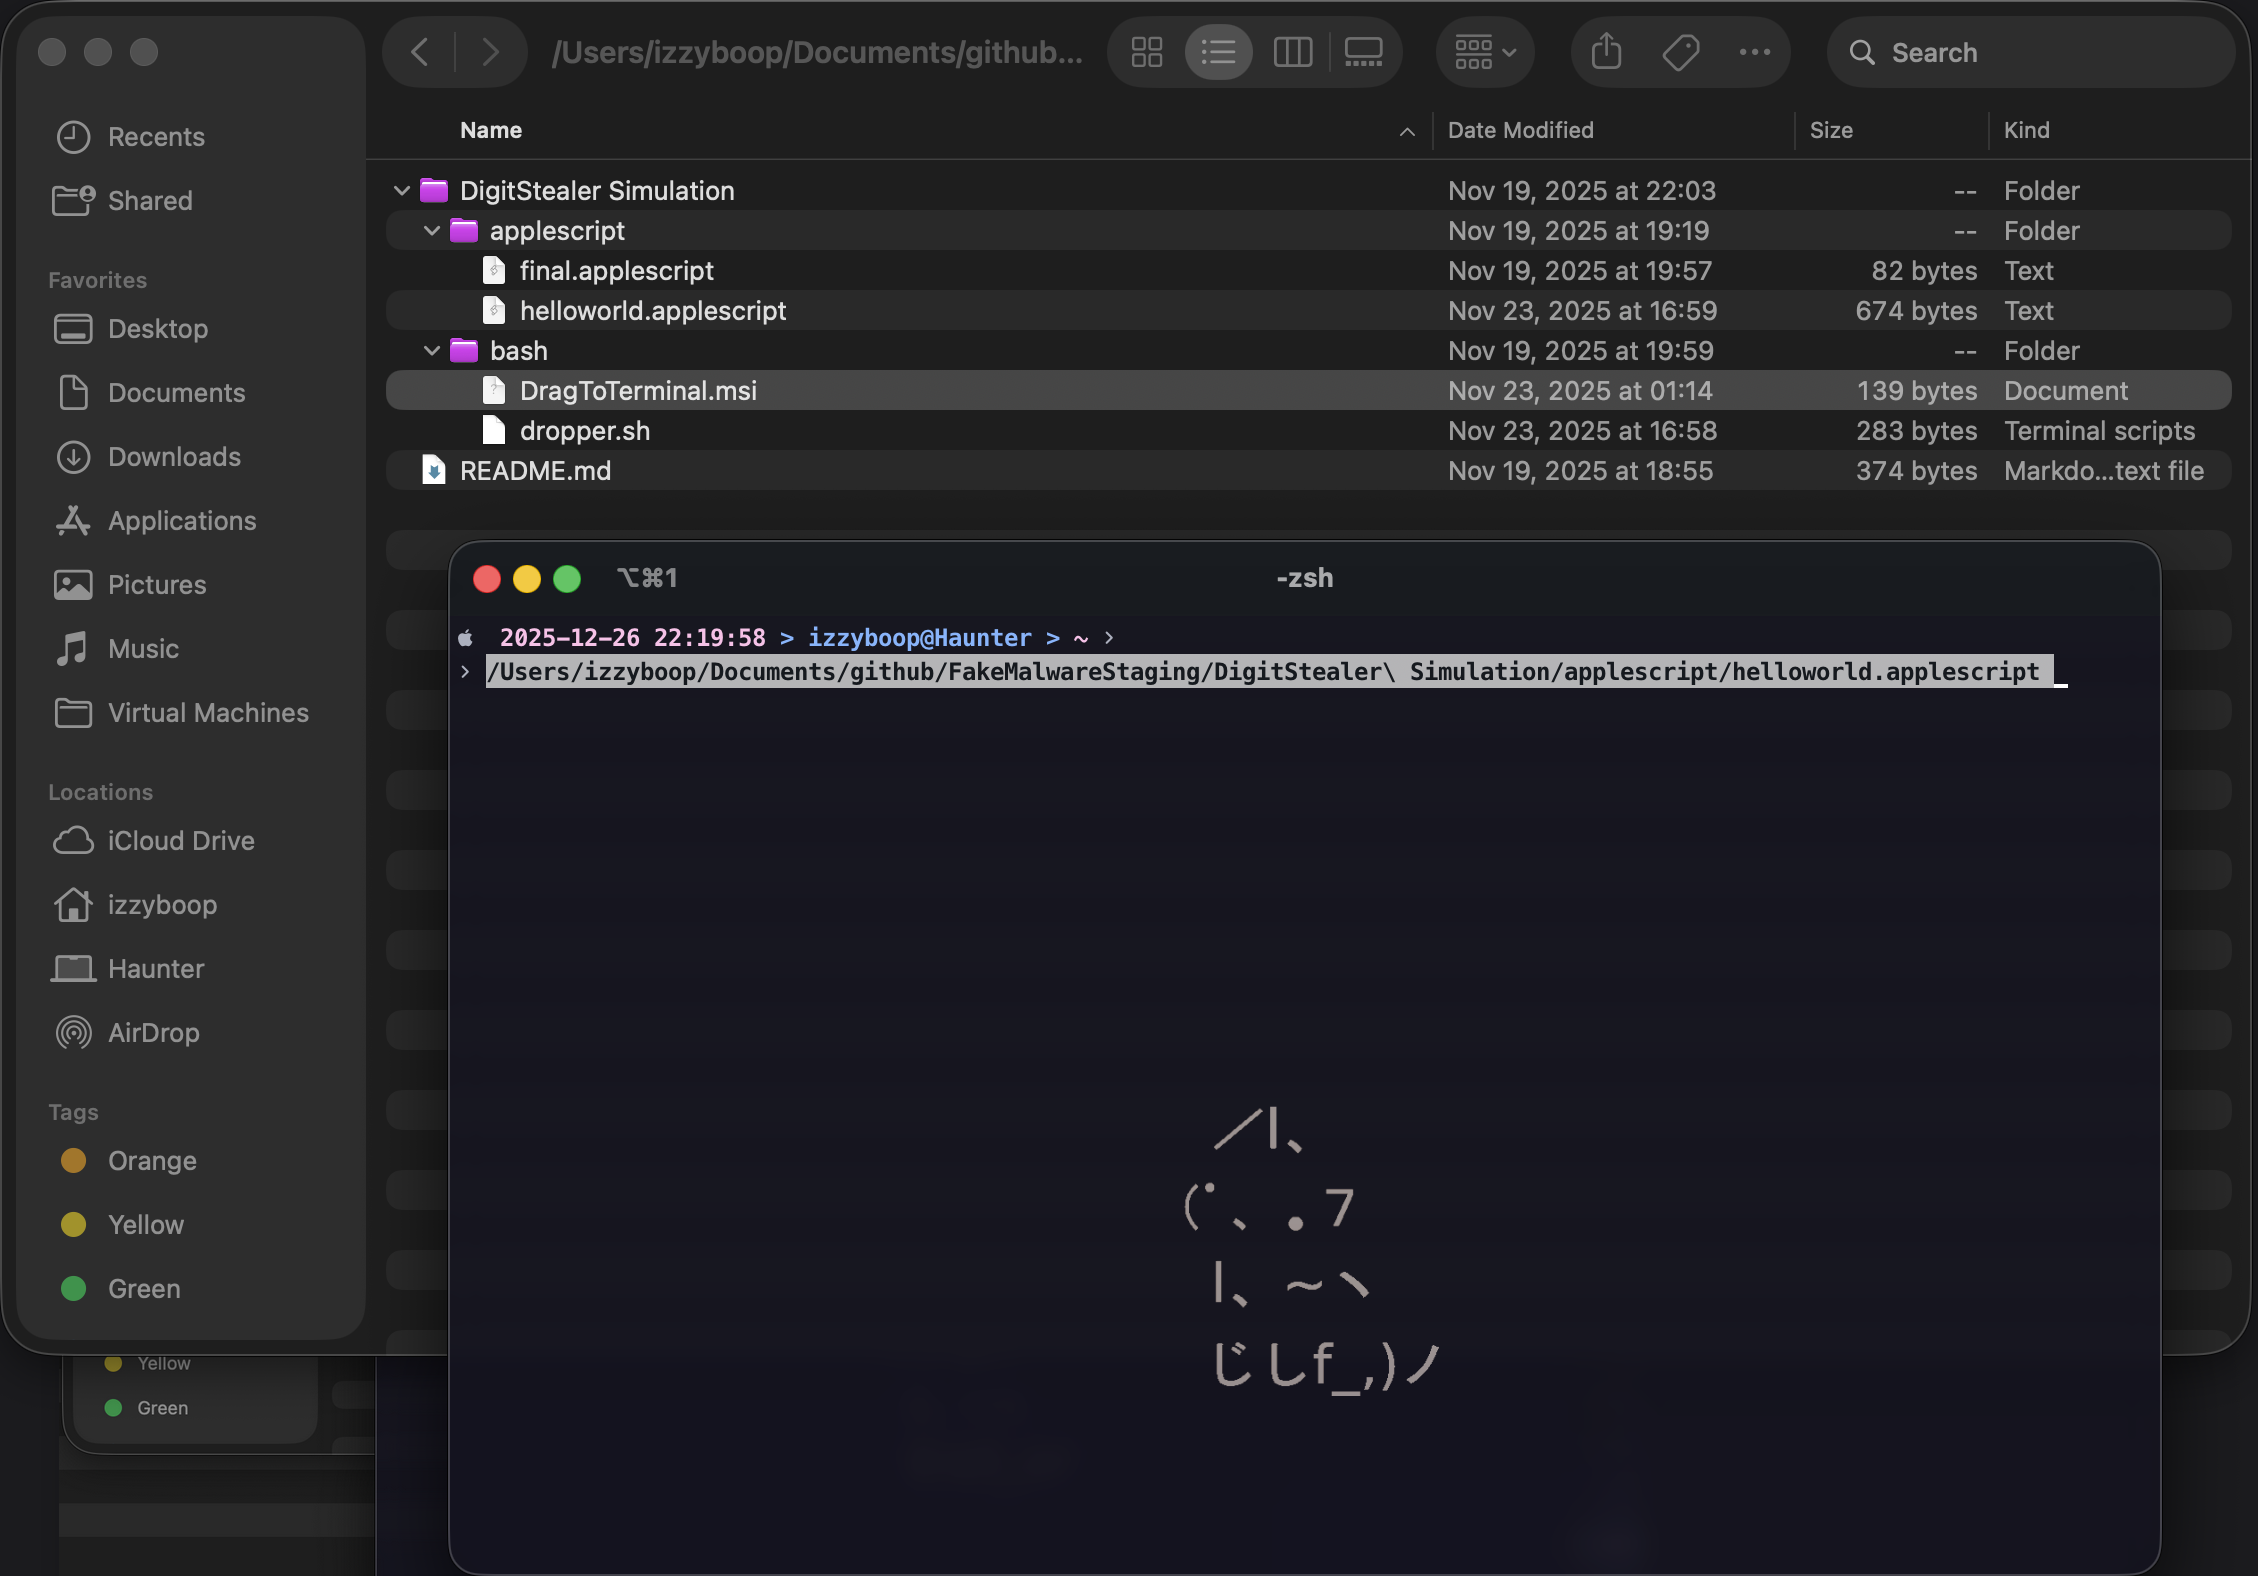Open iCloud Drive location

pyautogui.click(x=180, y=840)
